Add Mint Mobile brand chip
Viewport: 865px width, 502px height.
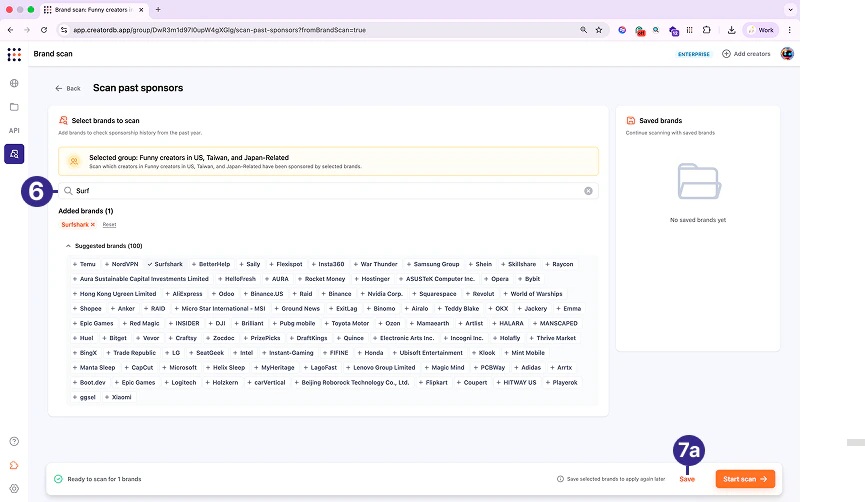click(524, 353)
